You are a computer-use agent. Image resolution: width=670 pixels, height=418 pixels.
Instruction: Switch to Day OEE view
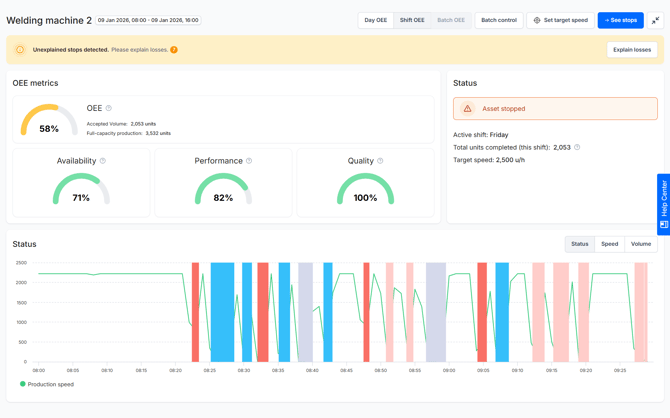(375, 20)
